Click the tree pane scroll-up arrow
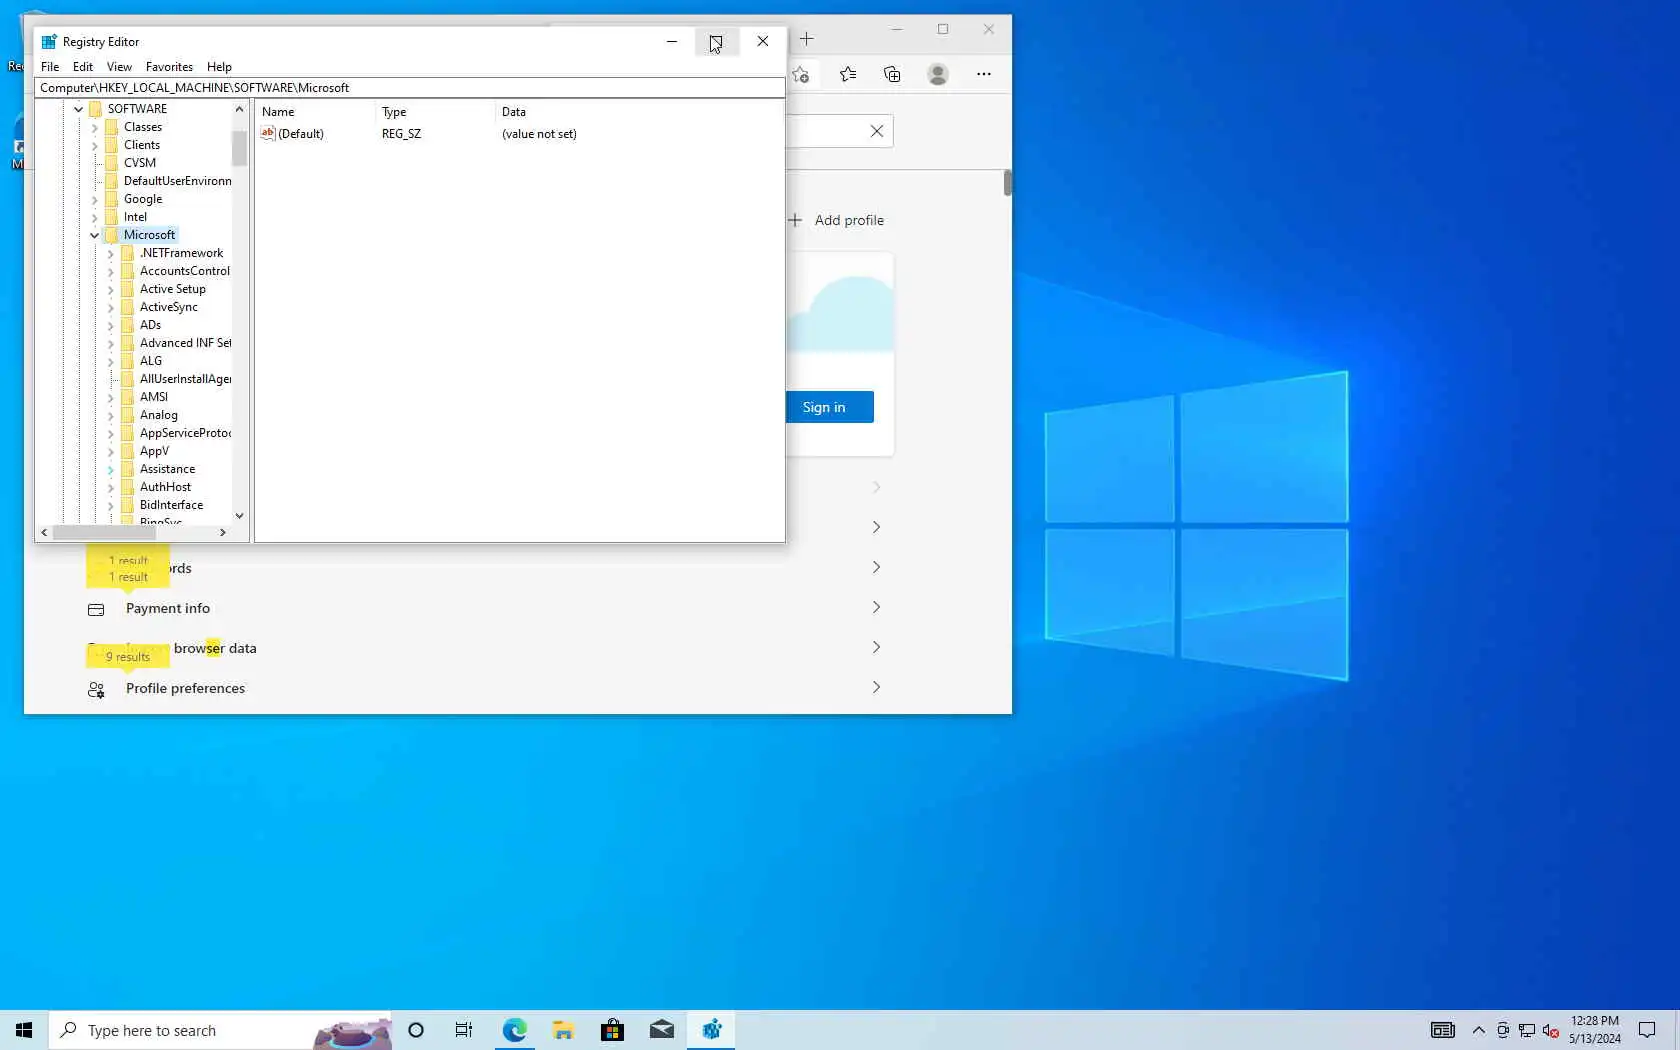 tap(239, 109)
